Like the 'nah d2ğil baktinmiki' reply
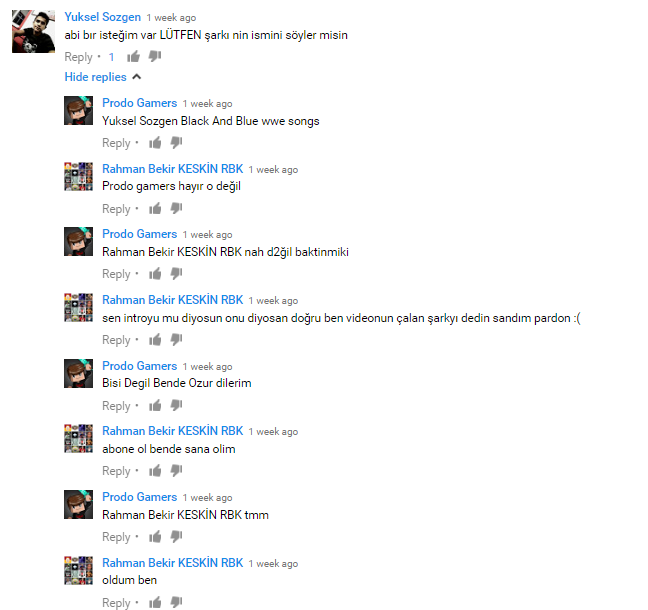Screen dimensions: 648x610 pyautogui.click(x=155, y=274)
